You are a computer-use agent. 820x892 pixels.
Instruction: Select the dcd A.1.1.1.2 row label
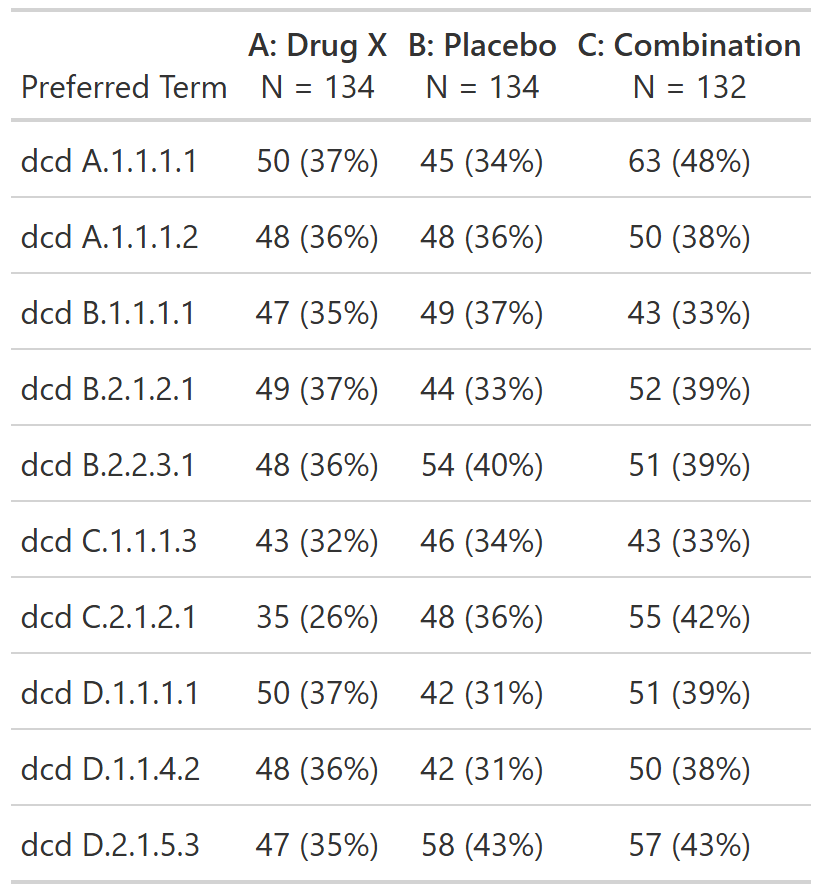[x=110, y=237]
